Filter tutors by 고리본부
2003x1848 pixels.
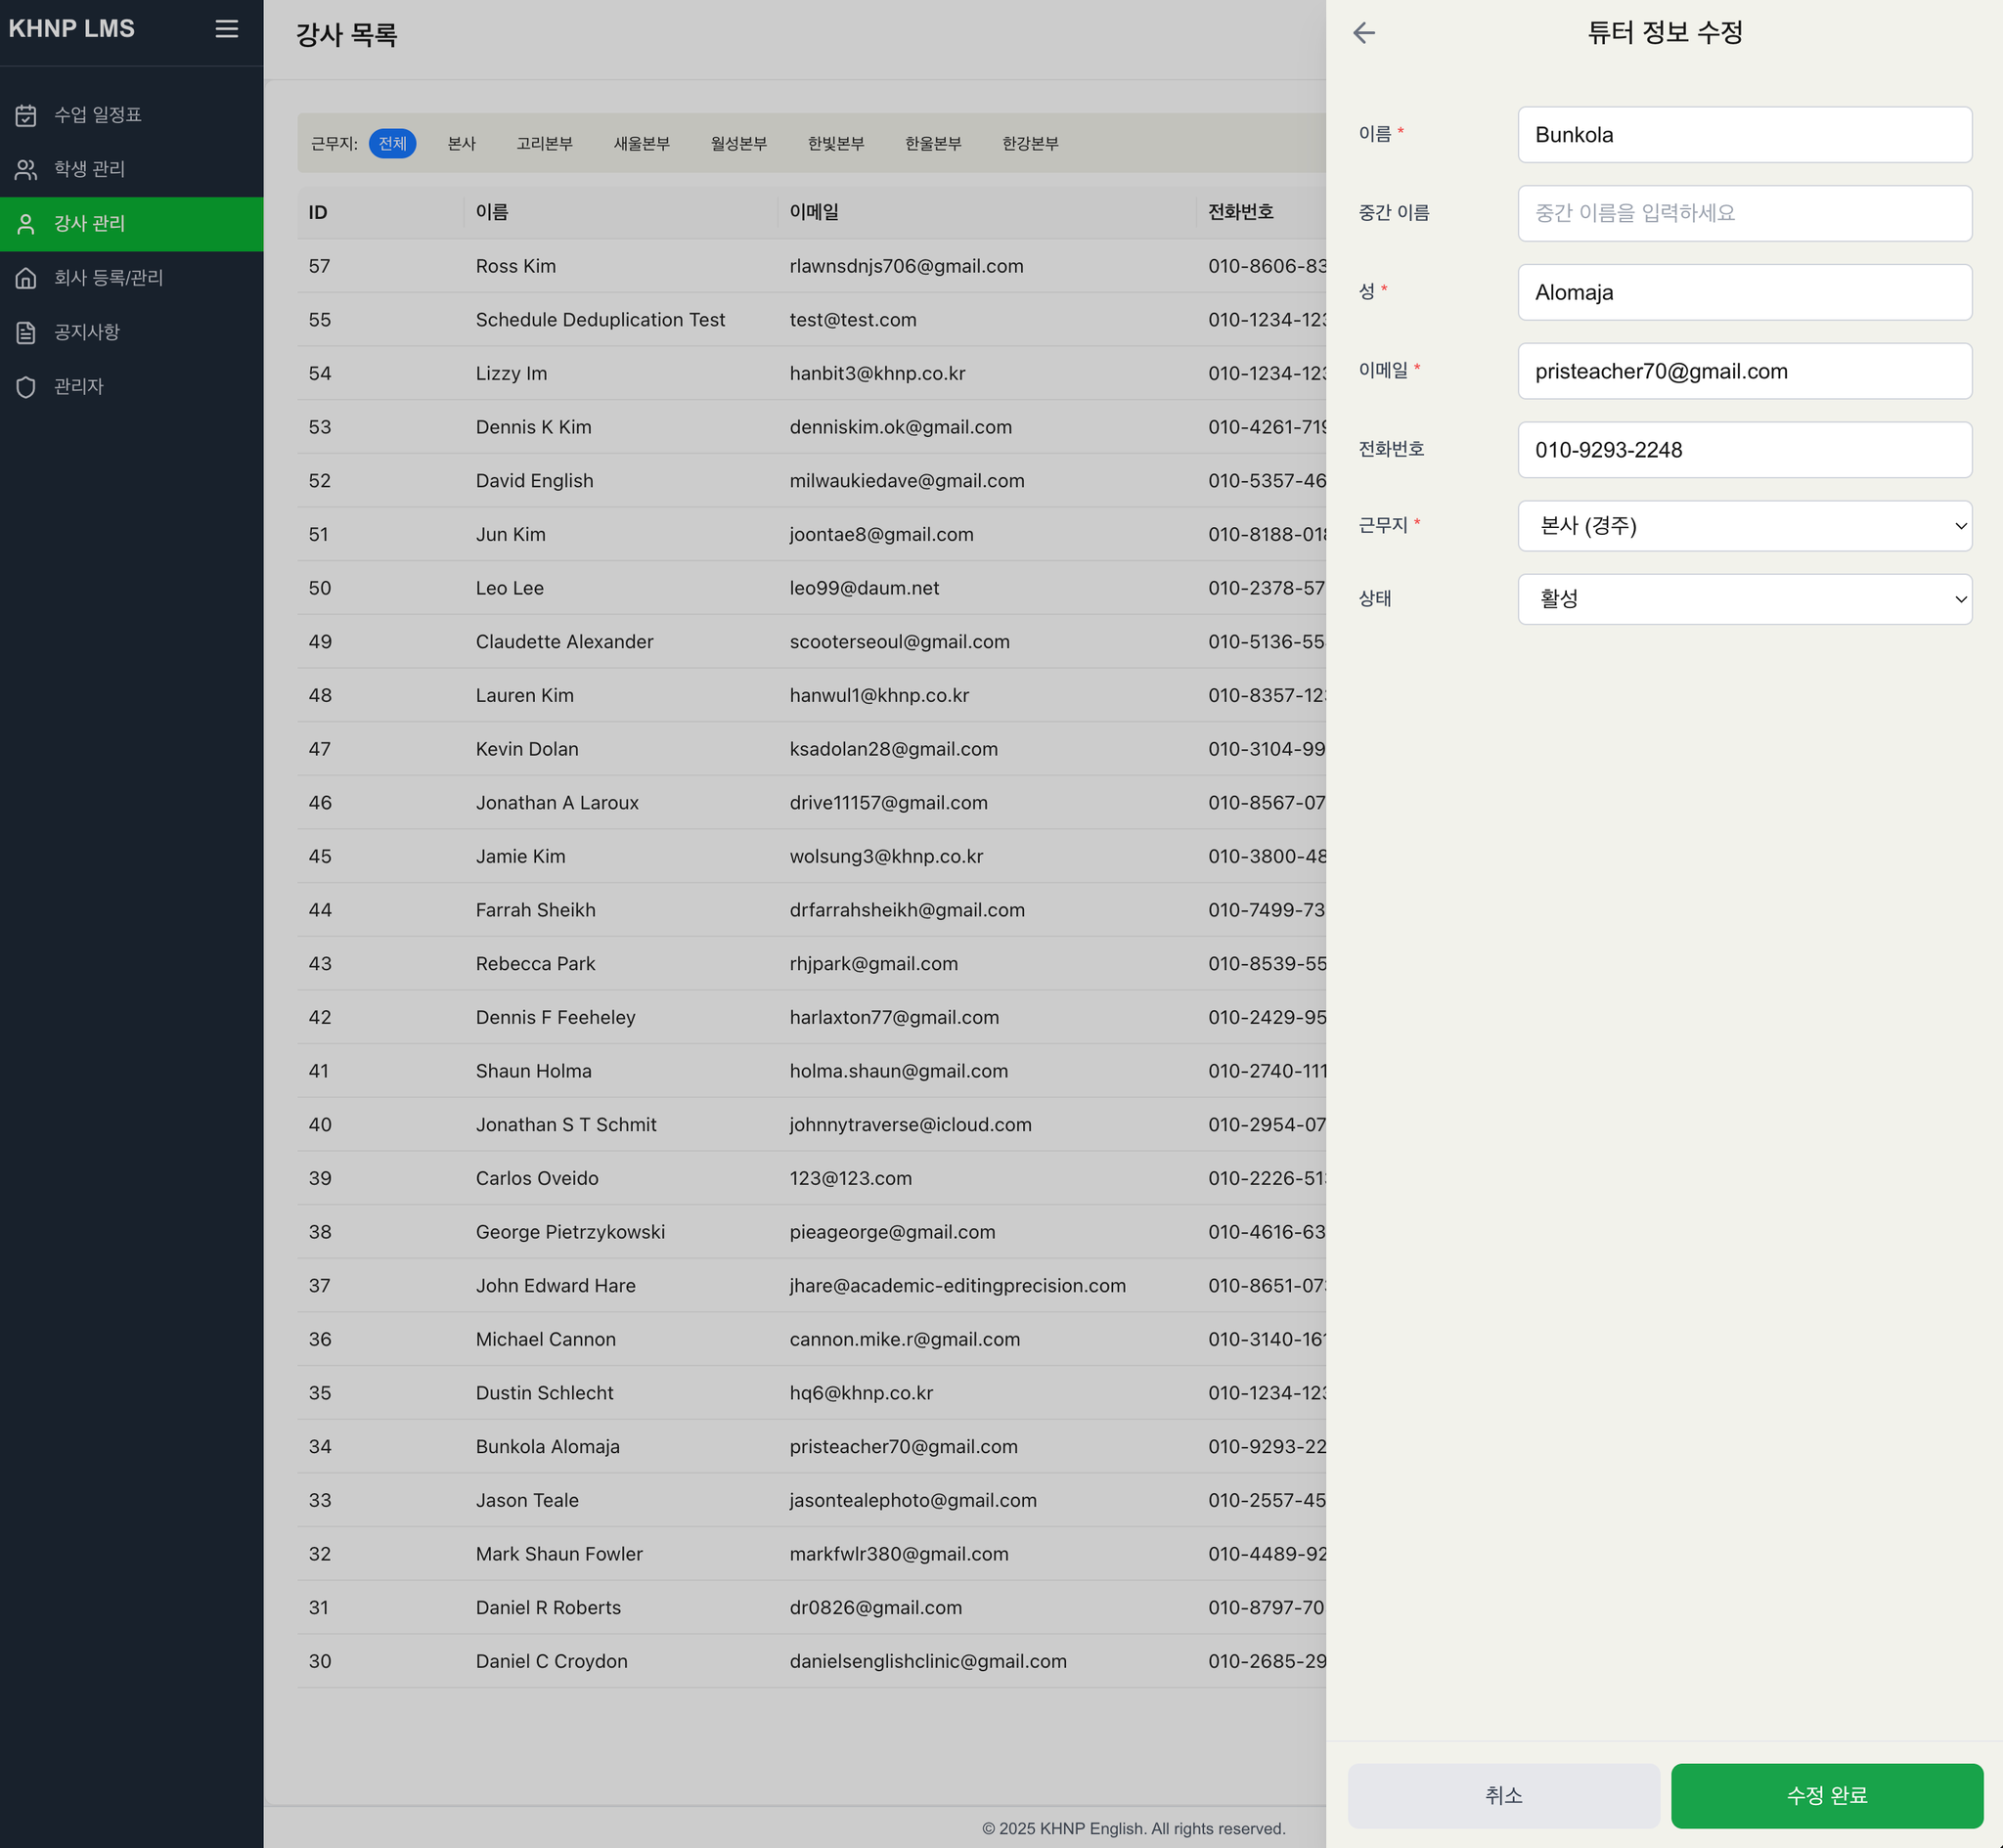(544, 144)
